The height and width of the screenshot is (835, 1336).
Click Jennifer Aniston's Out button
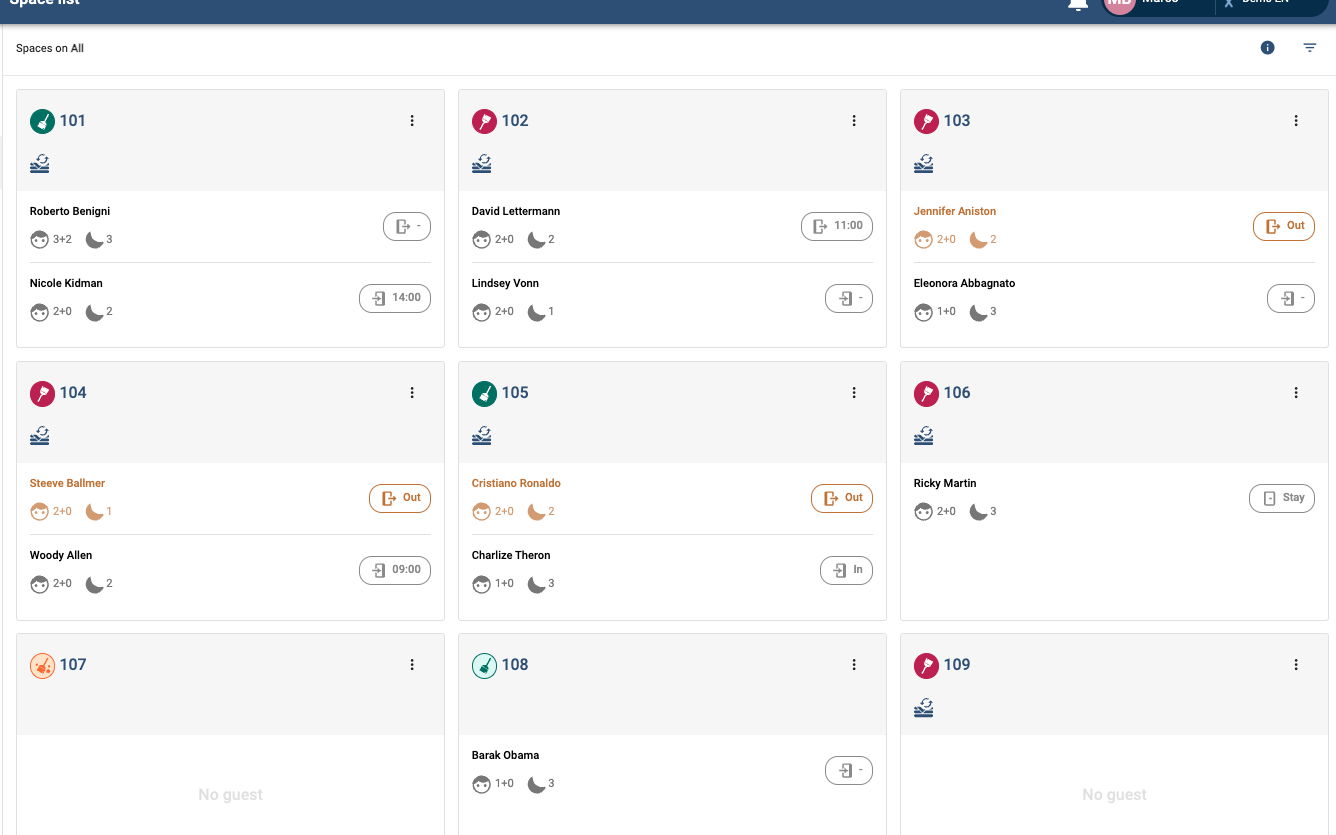1284,226
